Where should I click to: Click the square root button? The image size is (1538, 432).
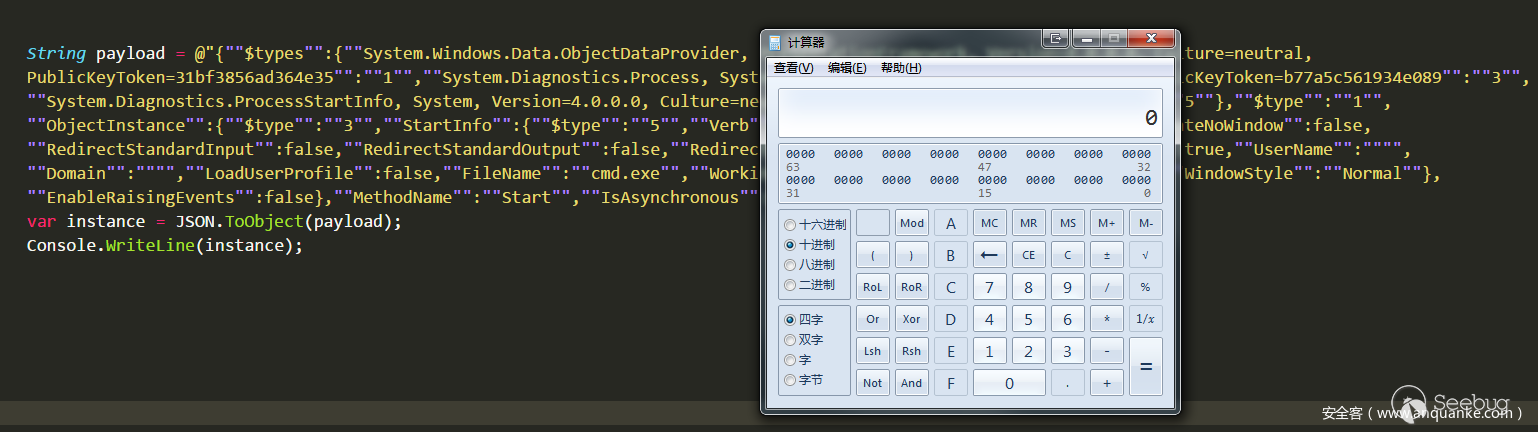[1145, 255]
